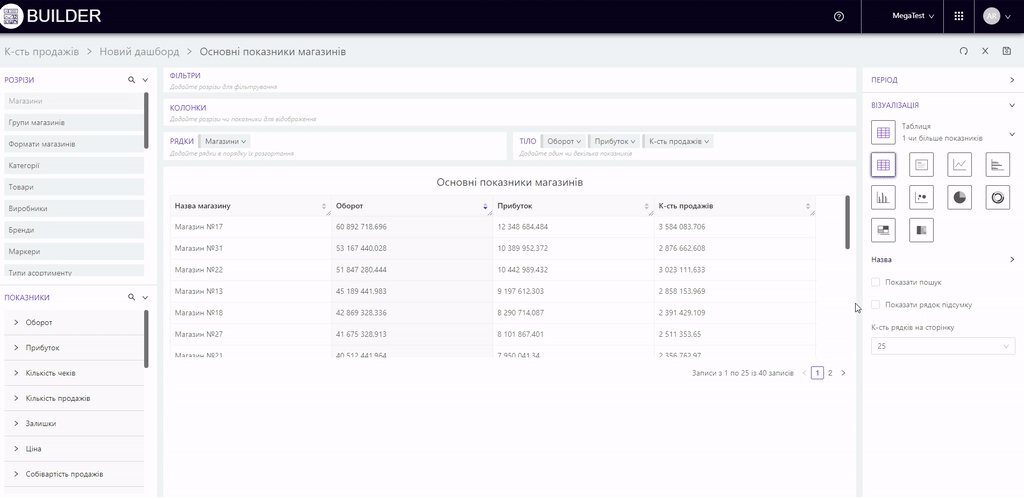The image size is (1024, 499).
Task: Select the donut chart visualization
Action: pyautogui.click(x=998, y=197)
